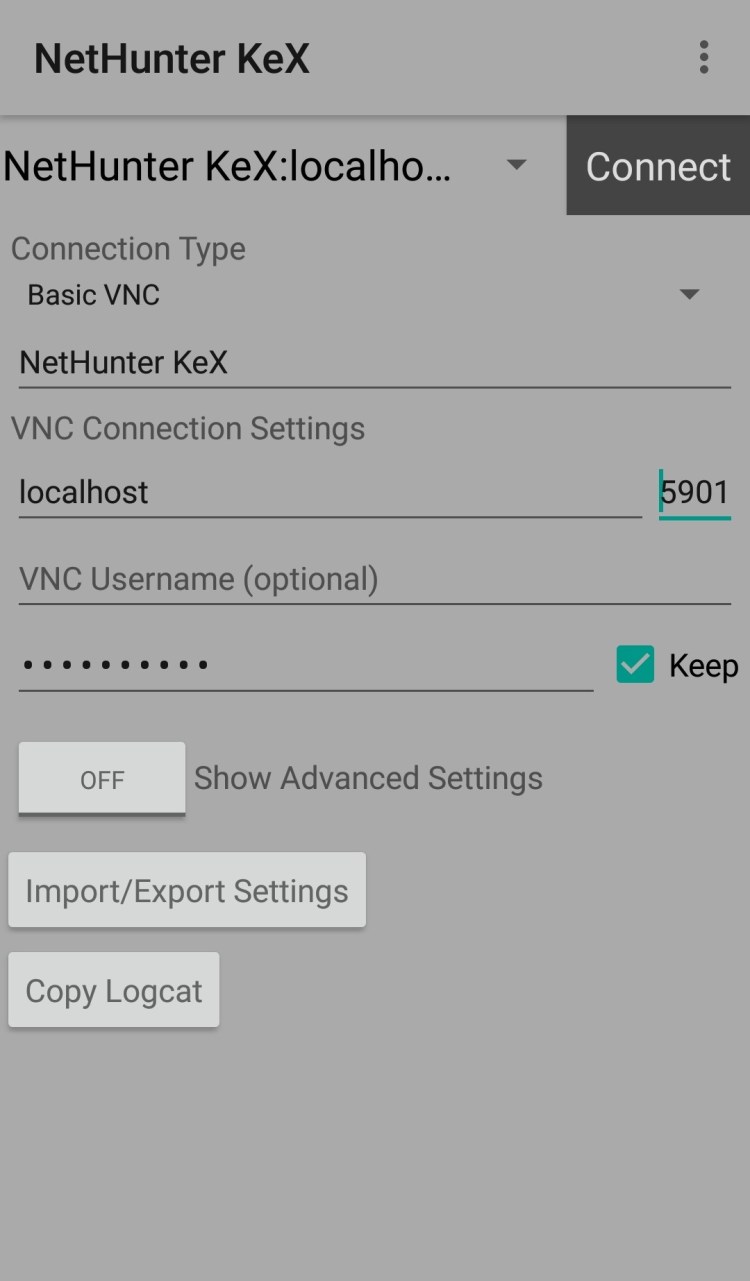Click the localhost address field
This screenshot has width=750, height=1281.
tap(329, 492)
